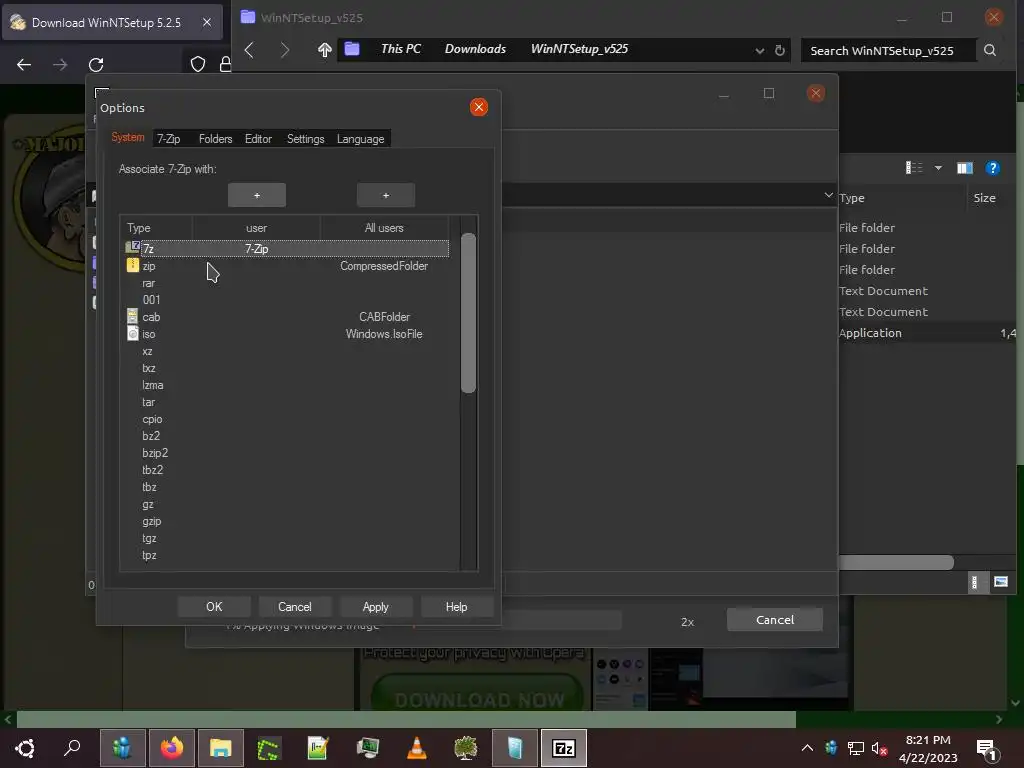The height and width of the screenshot is (768, 1024).
Task: Open the Start menu on the taskbar
Action: pos(25,748)
